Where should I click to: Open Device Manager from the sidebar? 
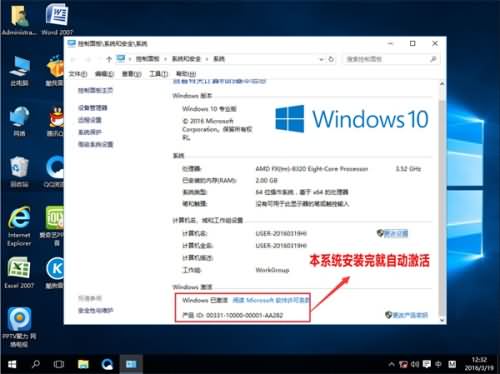point(93,108)
